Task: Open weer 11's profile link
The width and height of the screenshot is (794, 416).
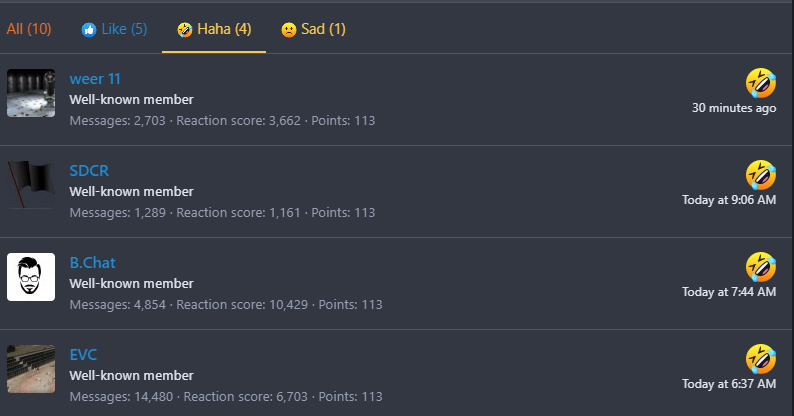Action: click(95, 79)
